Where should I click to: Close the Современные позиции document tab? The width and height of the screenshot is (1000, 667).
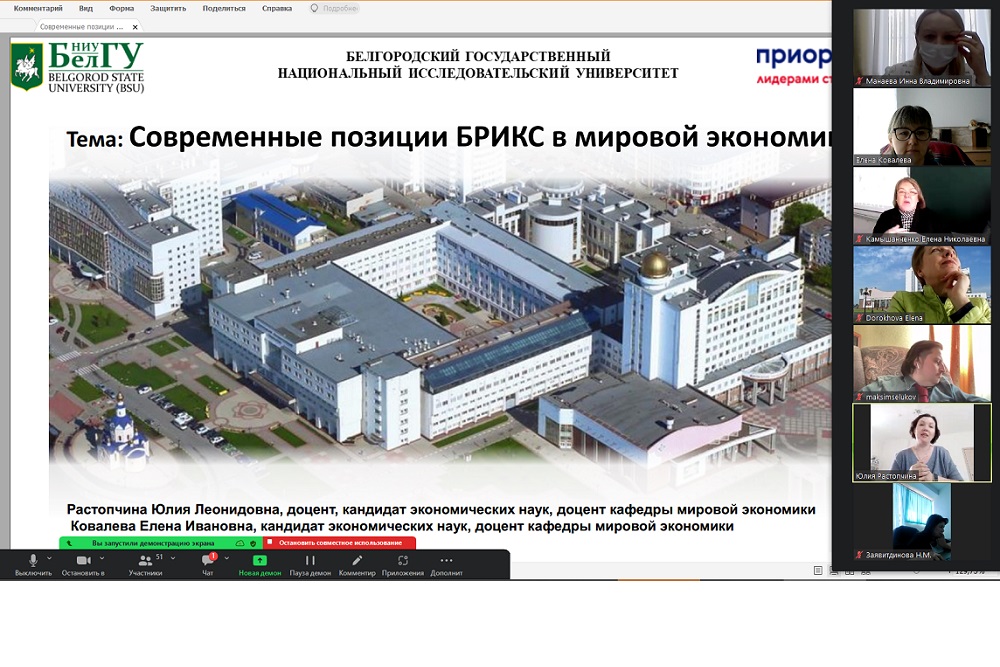point(135,27)
